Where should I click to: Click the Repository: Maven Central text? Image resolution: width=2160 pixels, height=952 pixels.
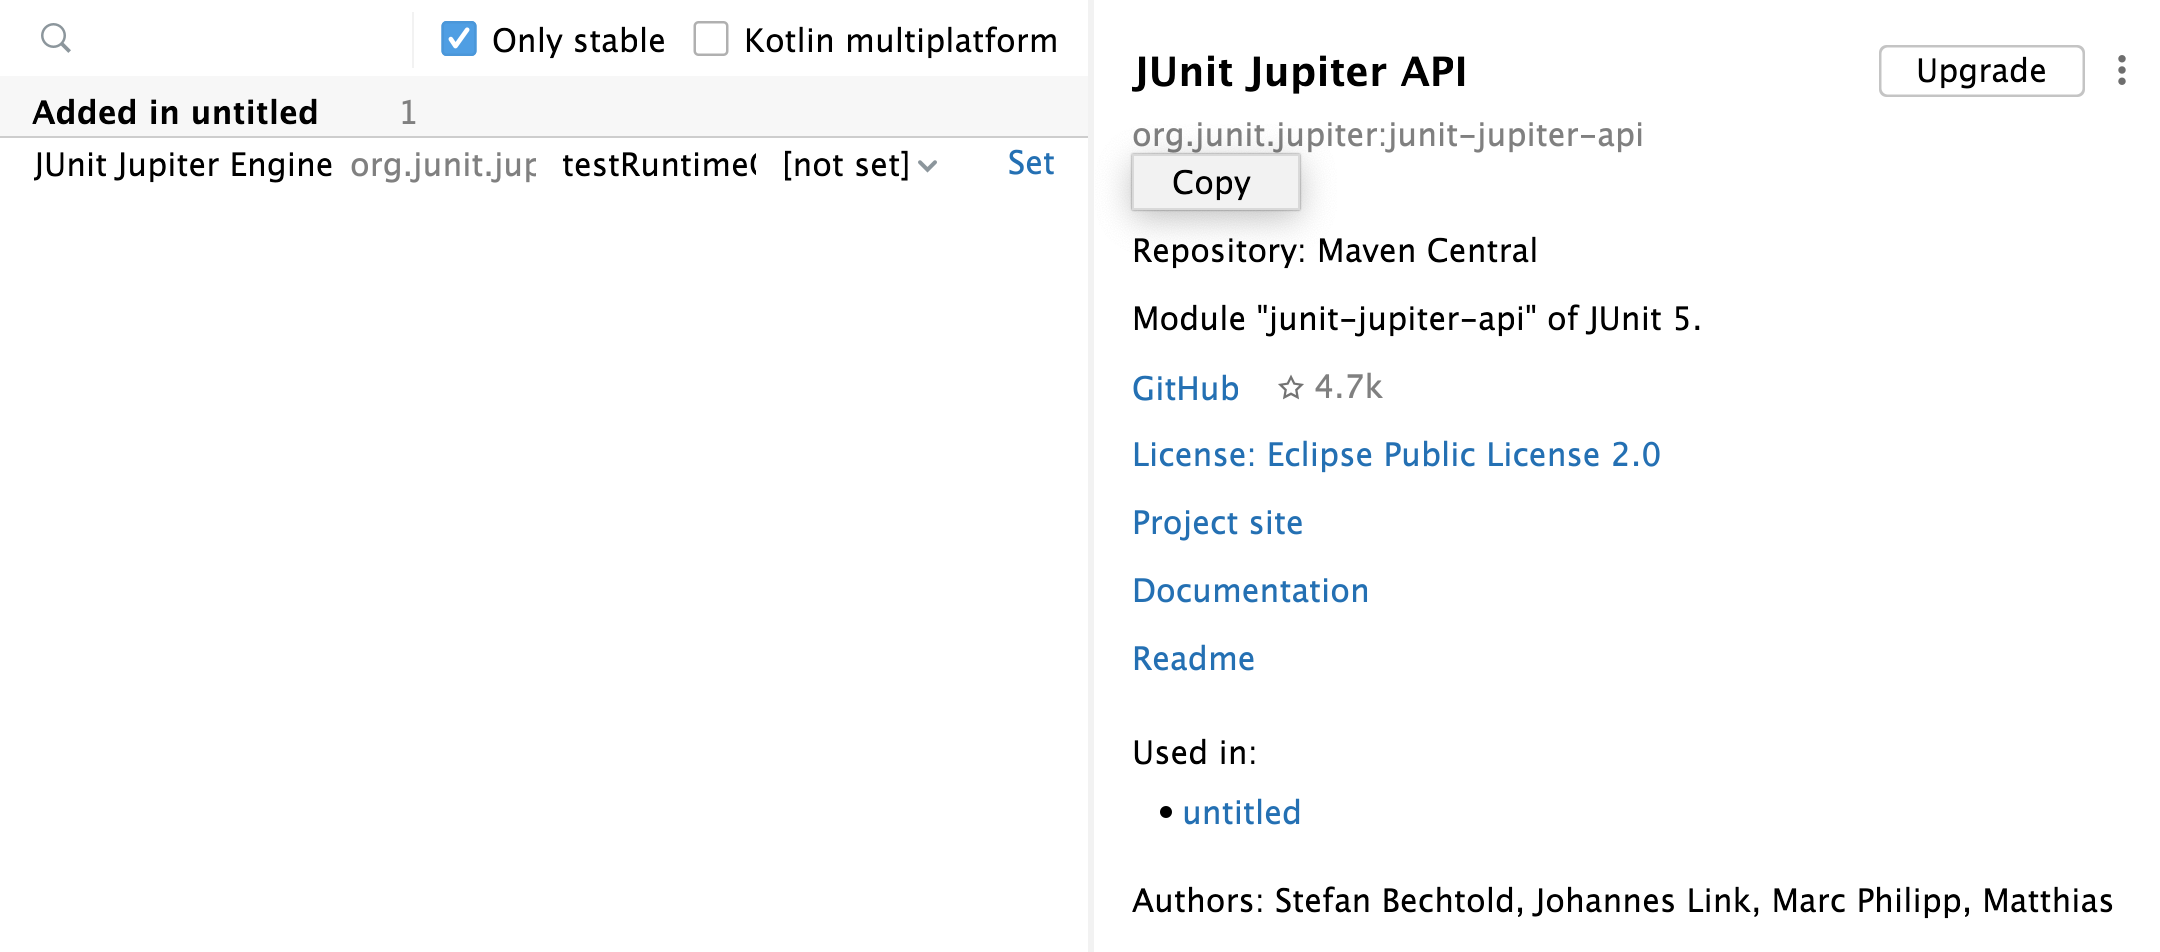coord(1334,251)
